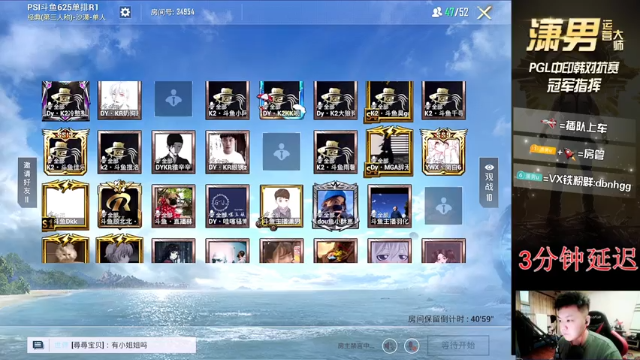Viewport: 640px width, 360px height.
Task: Click the VX铁粉群:dbnhgg banner
Action: (x=574, y=181)
